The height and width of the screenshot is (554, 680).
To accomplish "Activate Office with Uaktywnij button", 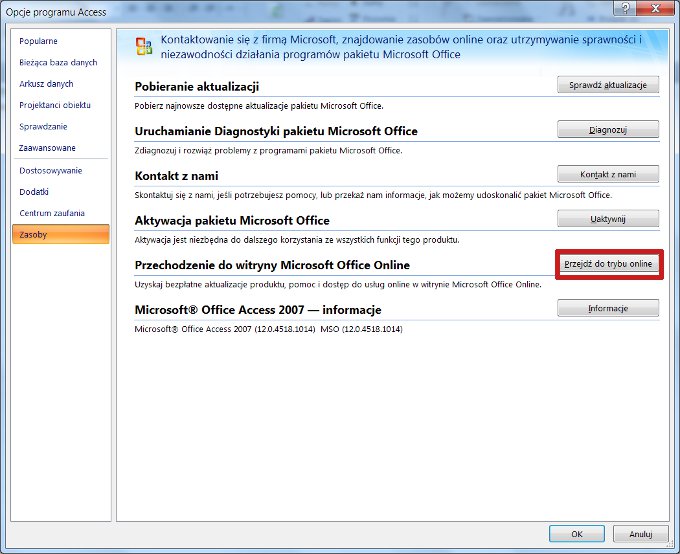I will click(608, 219).
